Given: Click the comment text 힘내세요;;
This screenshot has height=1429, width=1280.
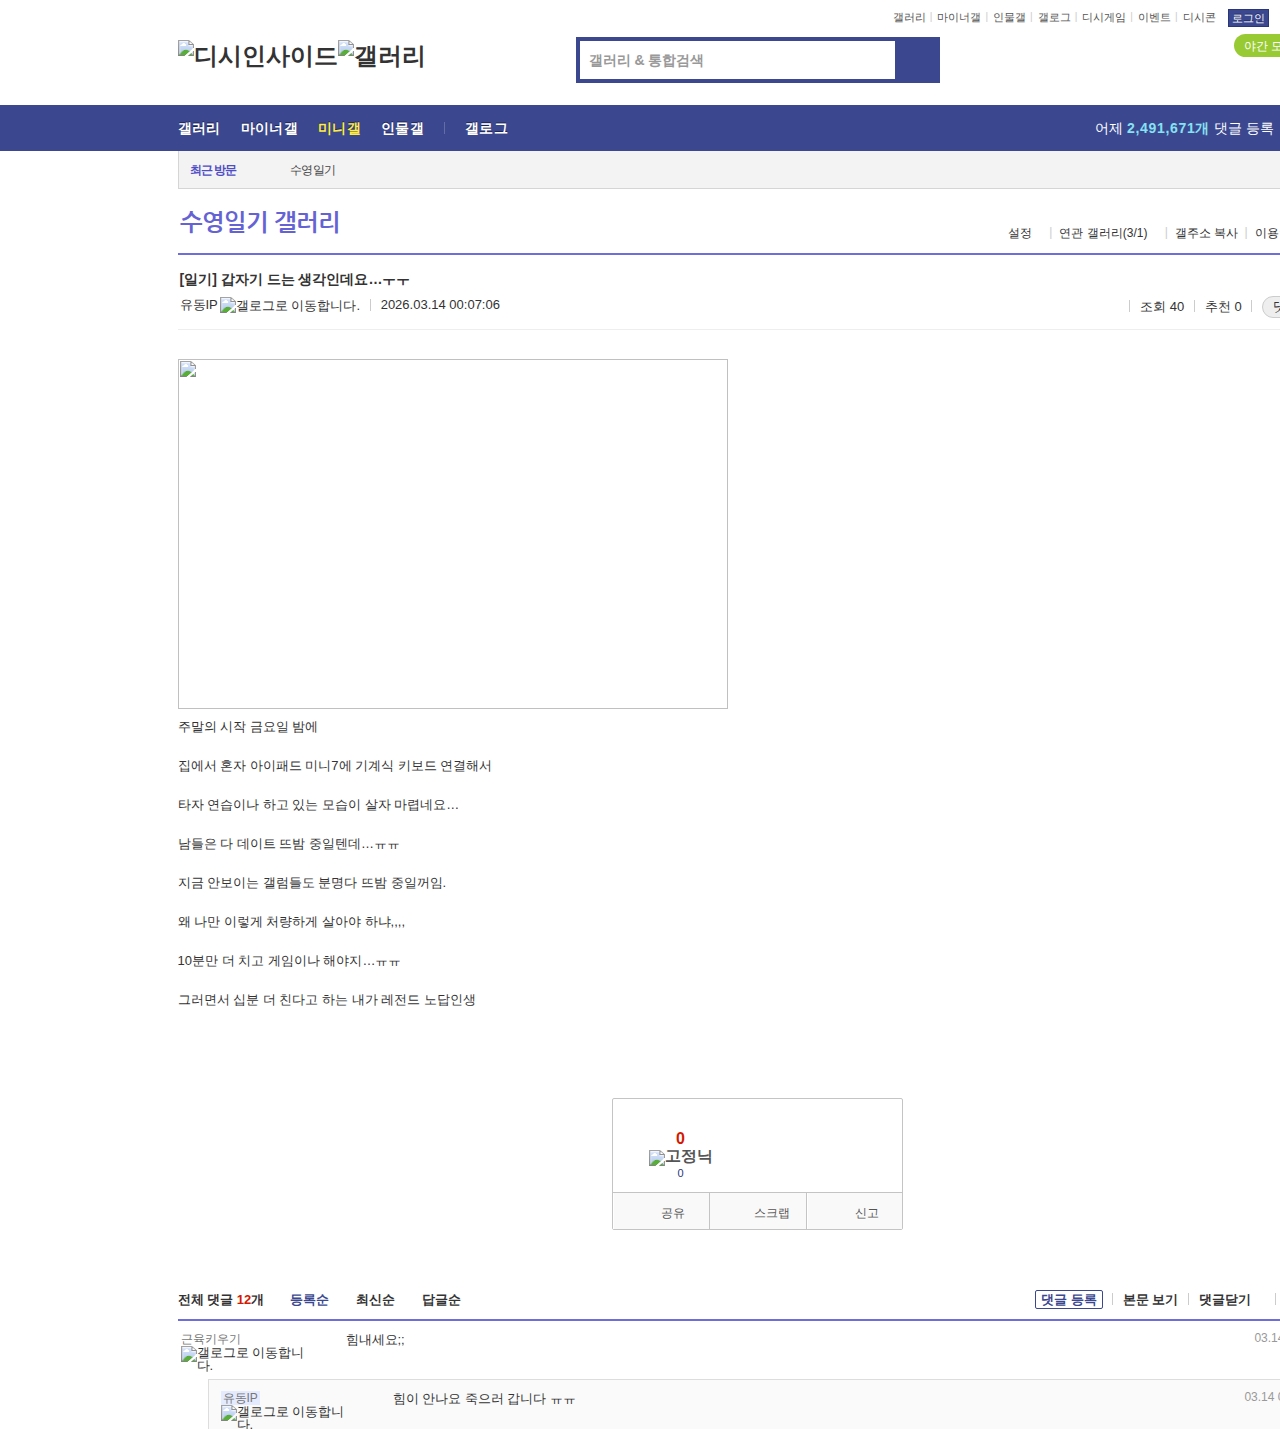Looking at the screenshot, I should (x=375, y=1340).
